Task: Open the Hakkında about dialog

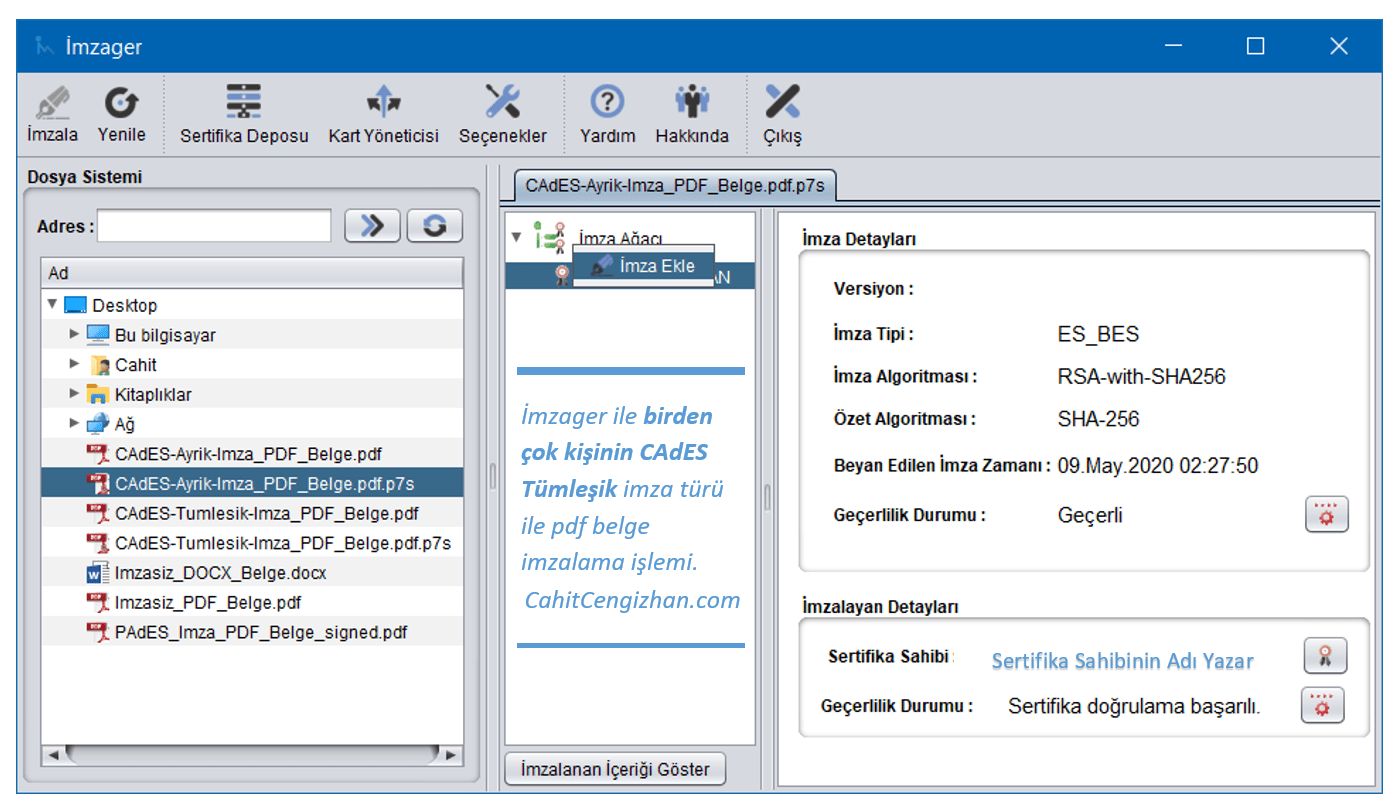Action: pyautogui.click(x=691, y=114)
